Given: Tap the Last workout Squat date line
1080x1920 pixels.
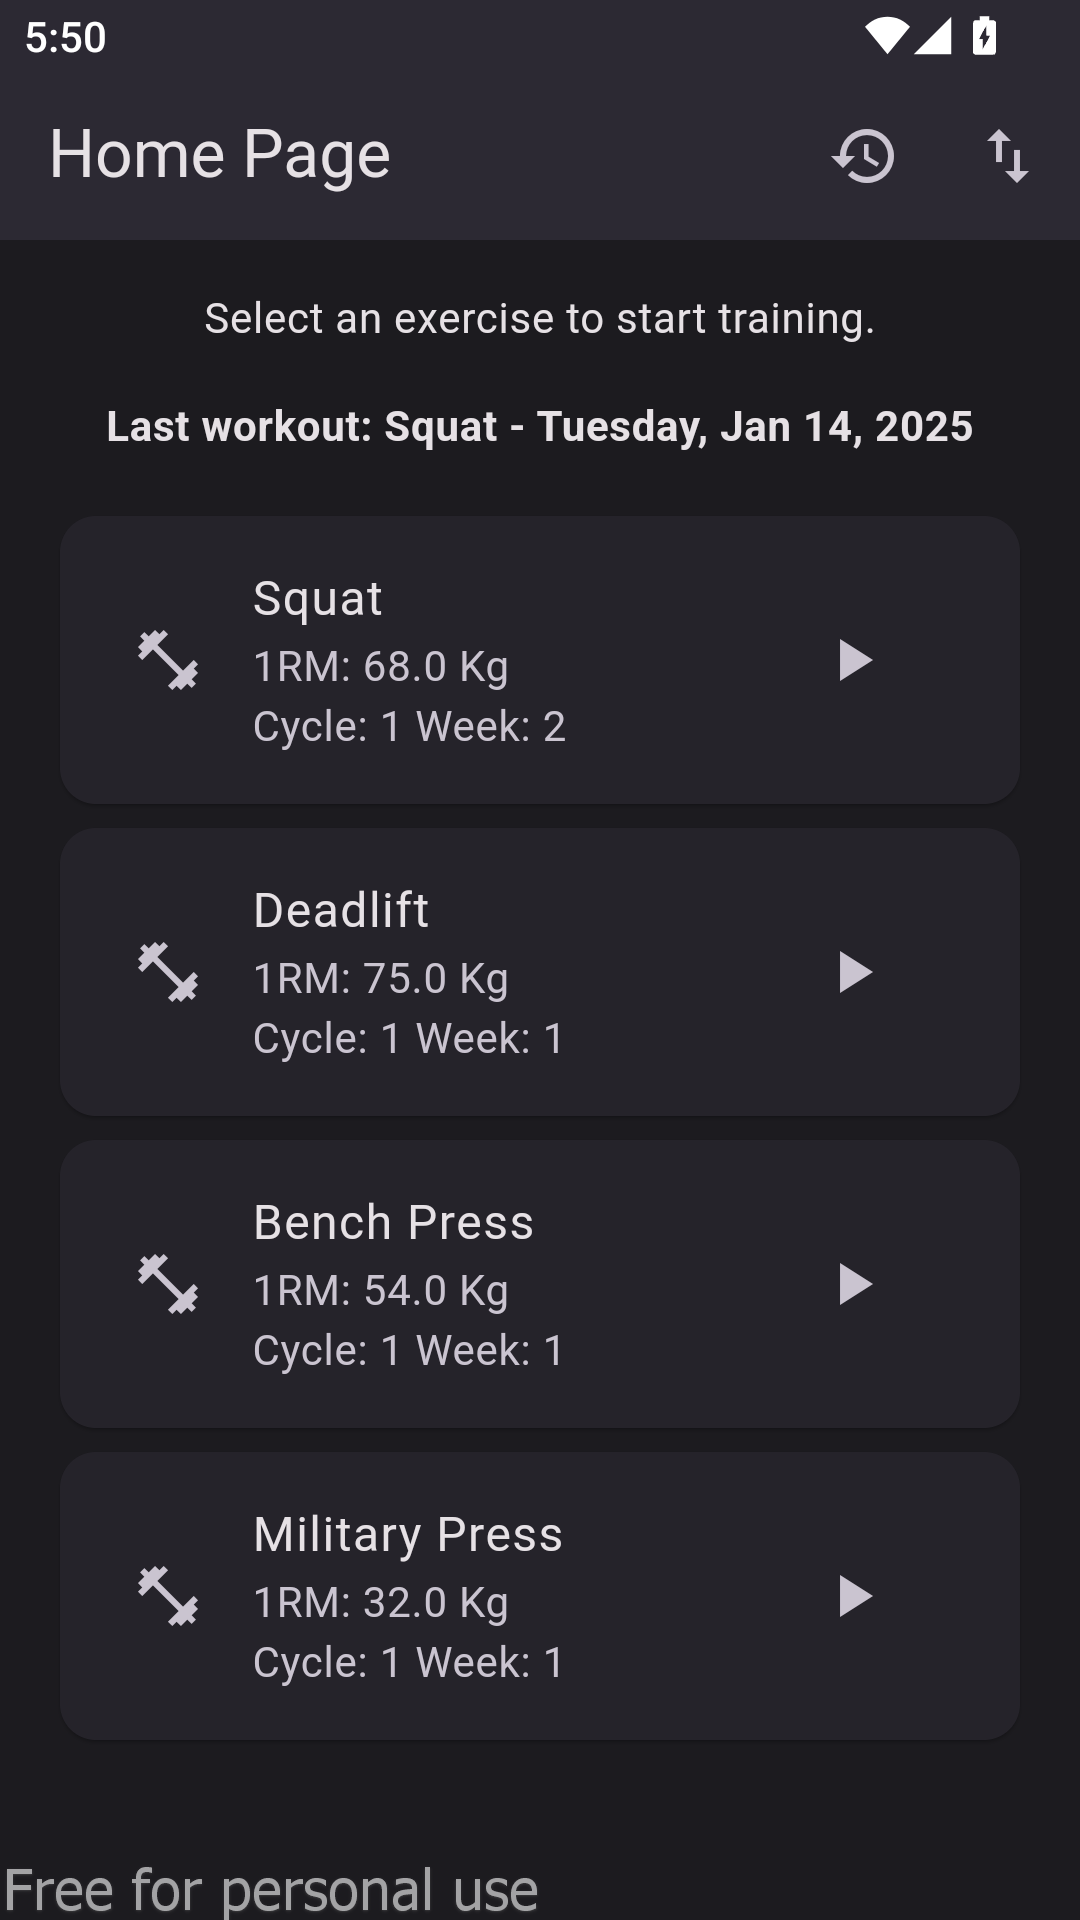Looking at the screenshot, I should (540, 427).
